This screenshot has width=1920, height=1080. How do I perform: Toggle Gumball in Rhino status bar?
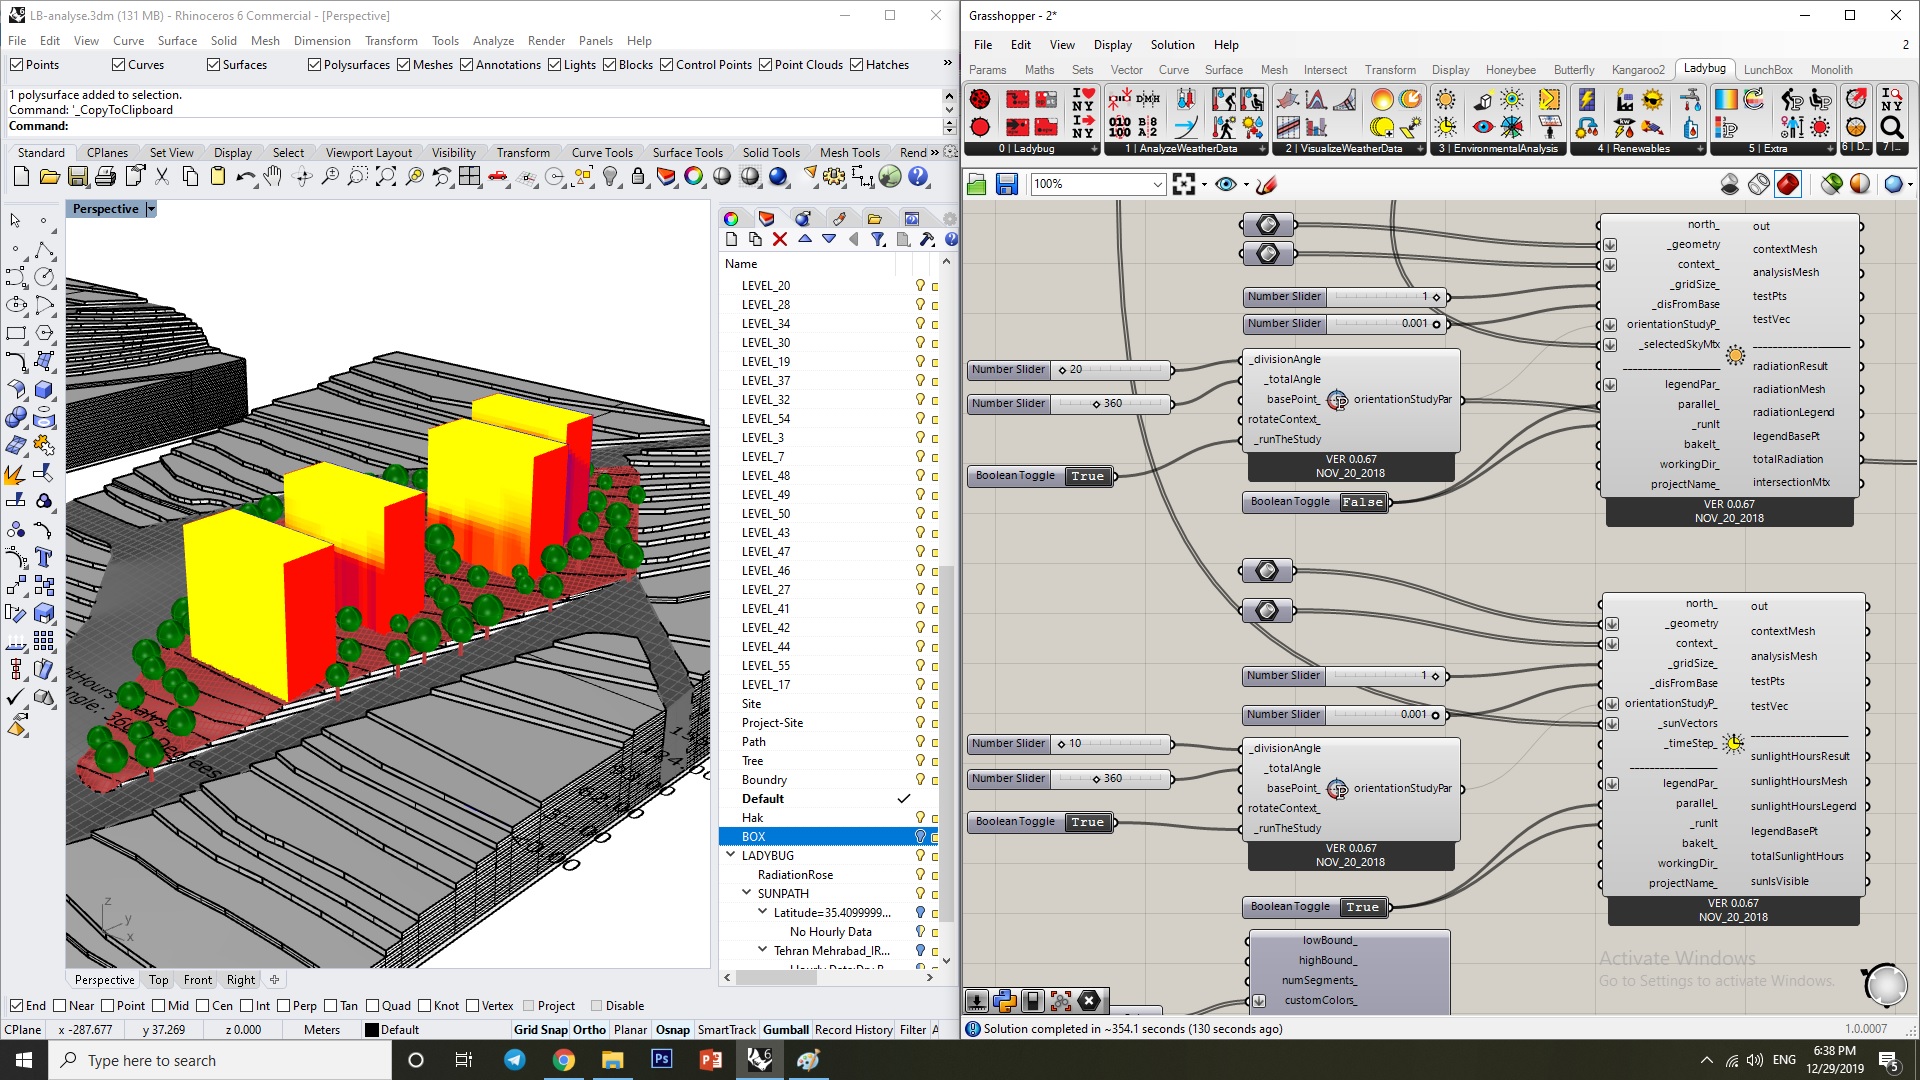[786, 1030]
